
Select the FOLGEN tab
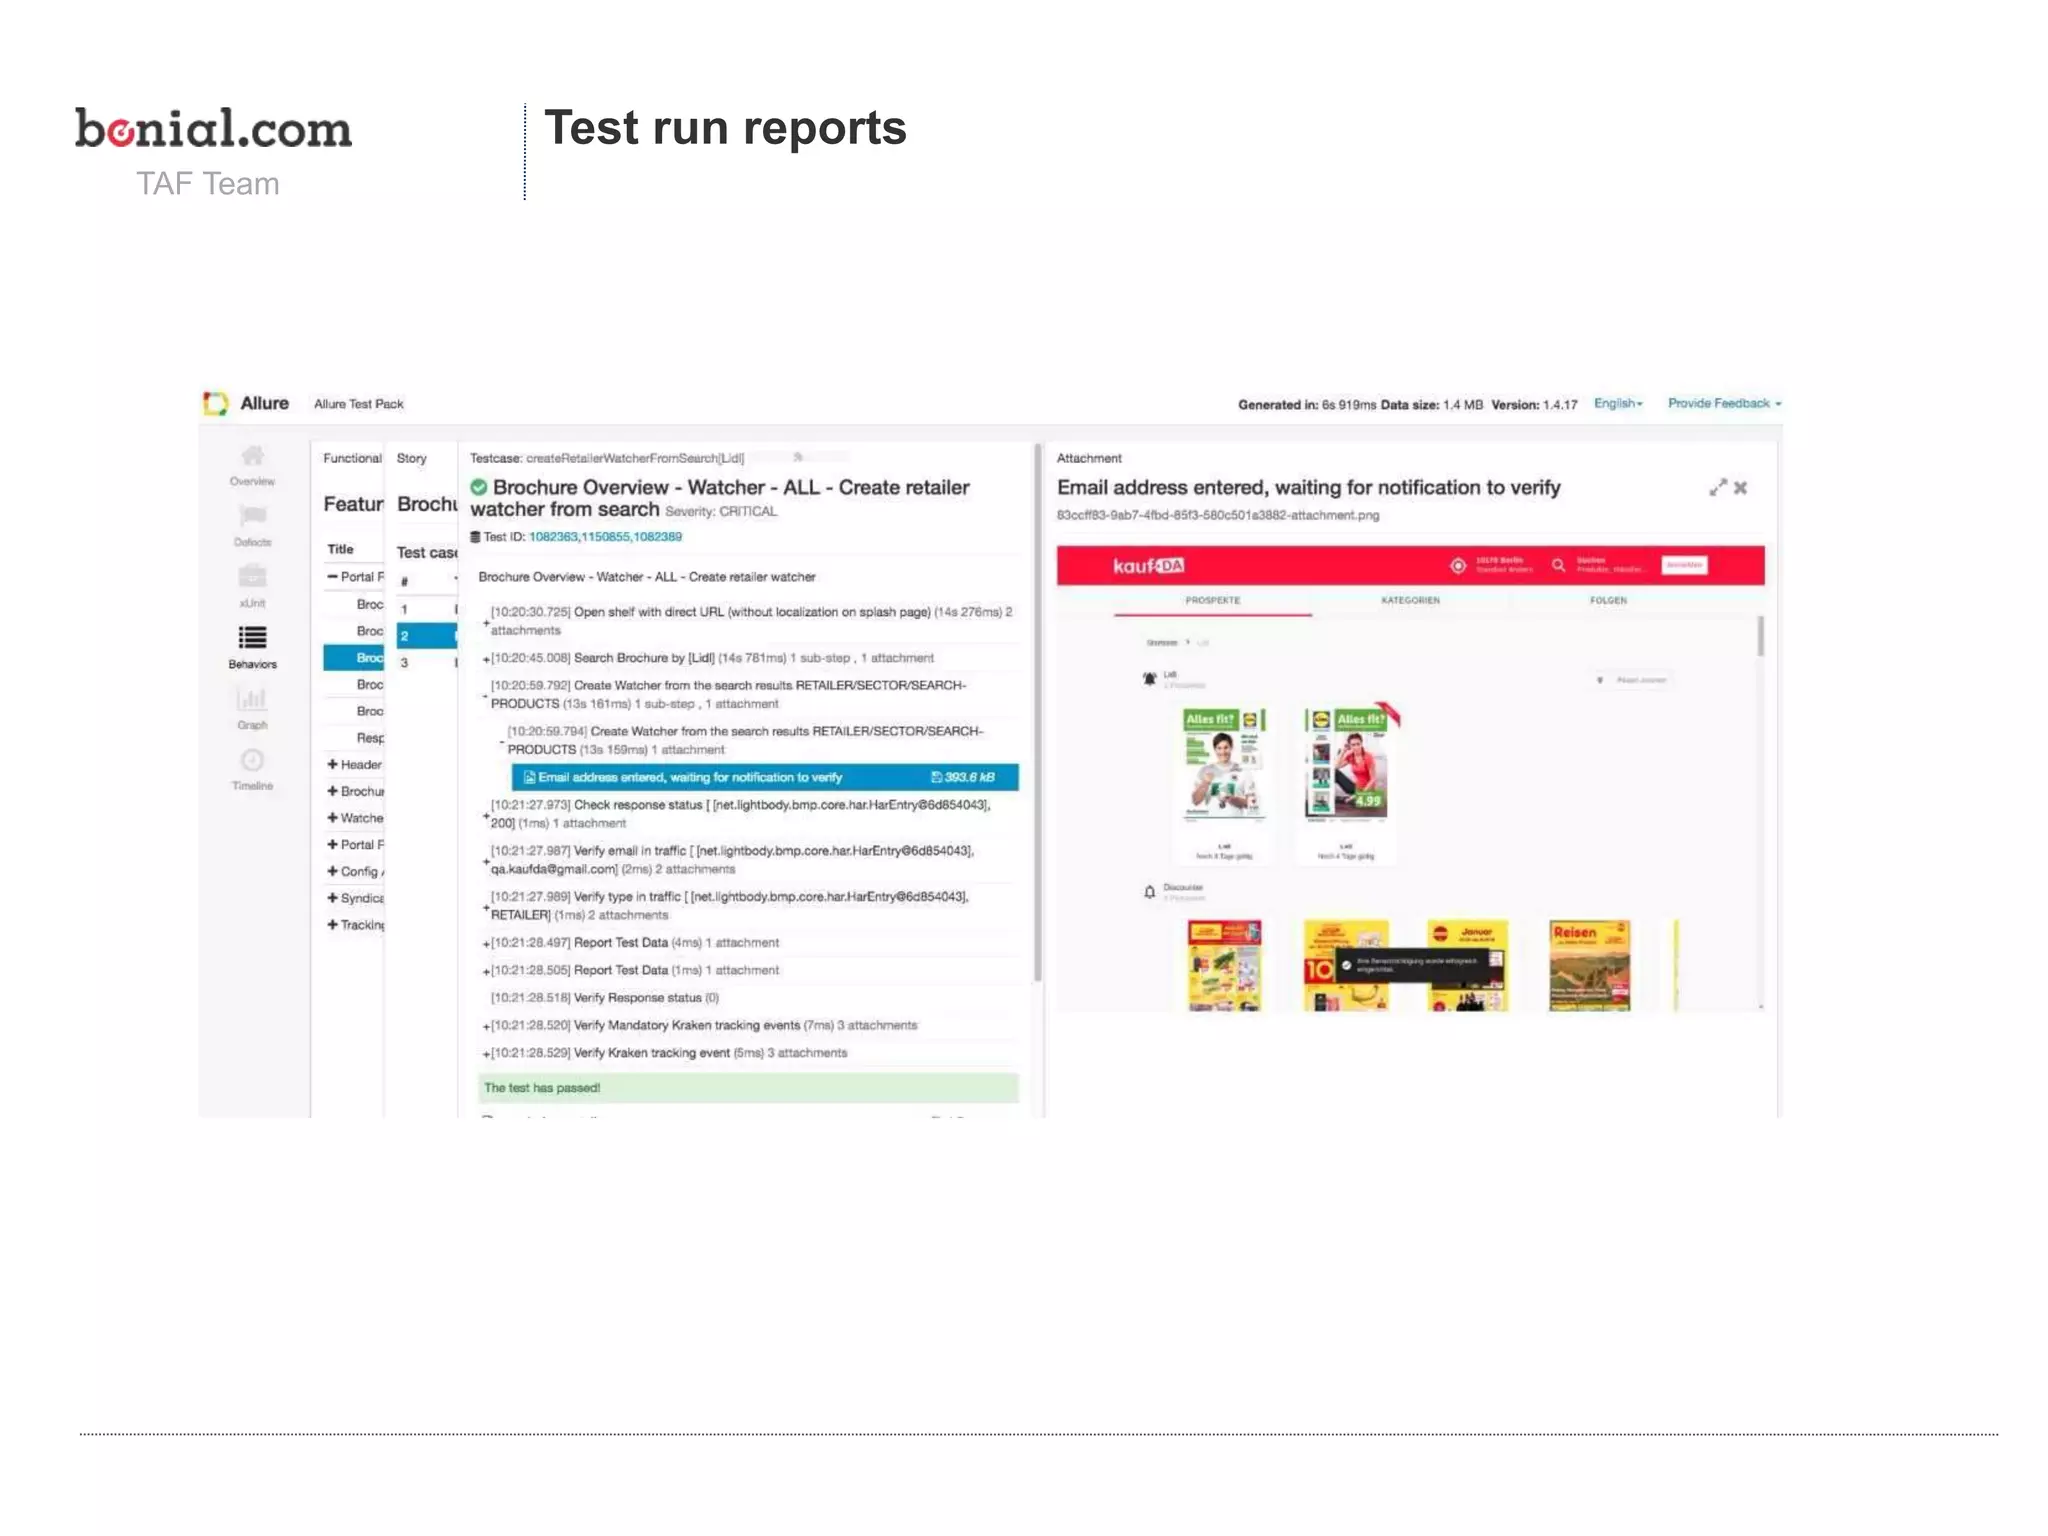click(x=1608, y=601)
